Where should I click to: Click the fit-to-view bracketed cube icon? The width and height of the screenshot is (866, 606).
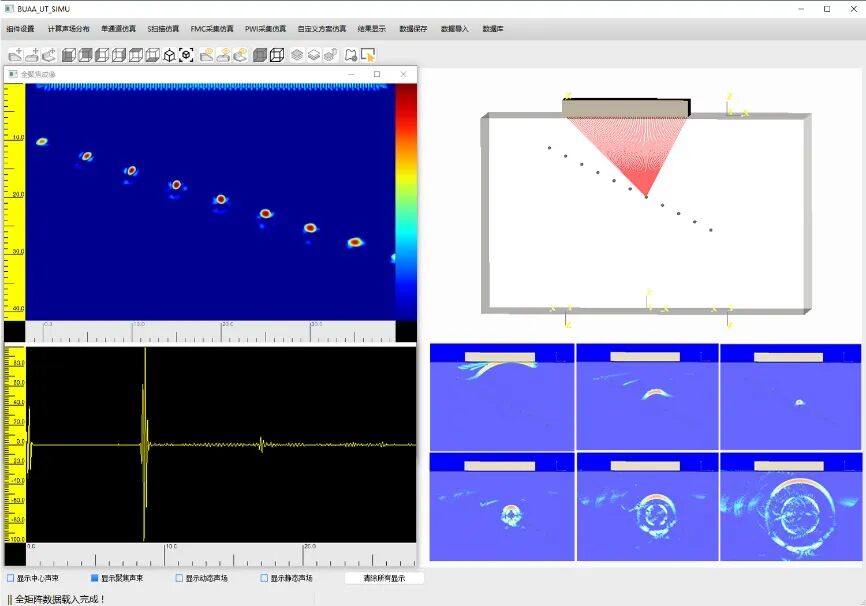187,55
